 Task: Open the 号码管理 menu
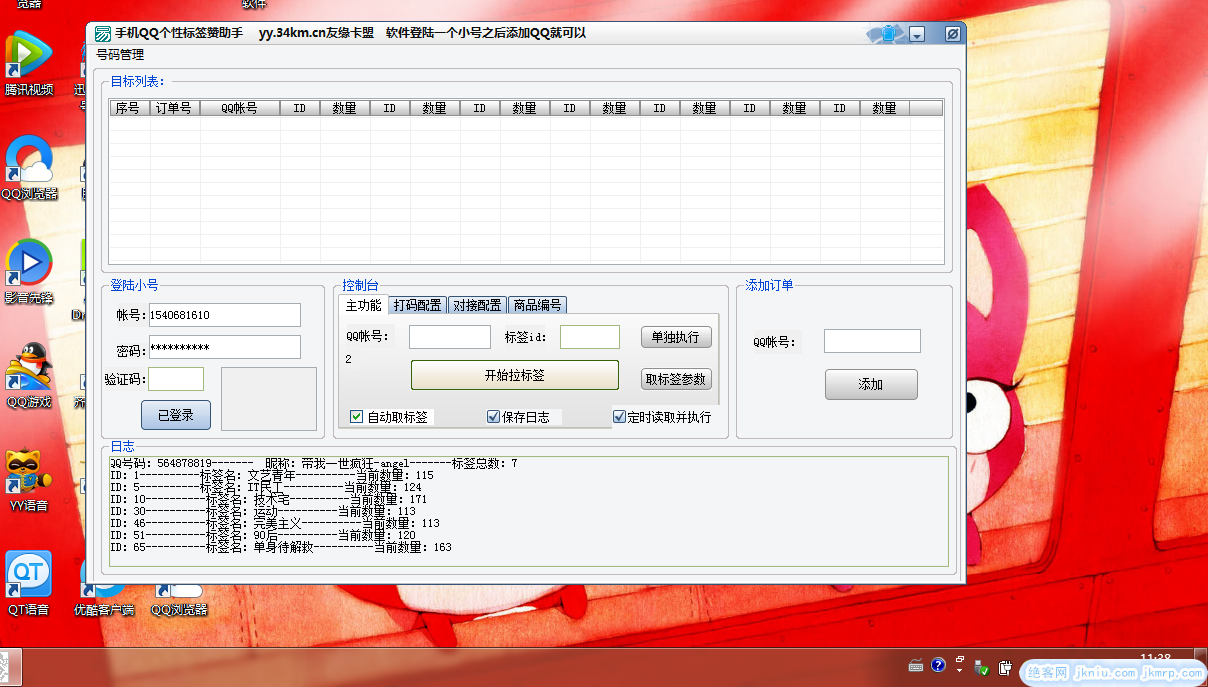[x=120, y=55]
